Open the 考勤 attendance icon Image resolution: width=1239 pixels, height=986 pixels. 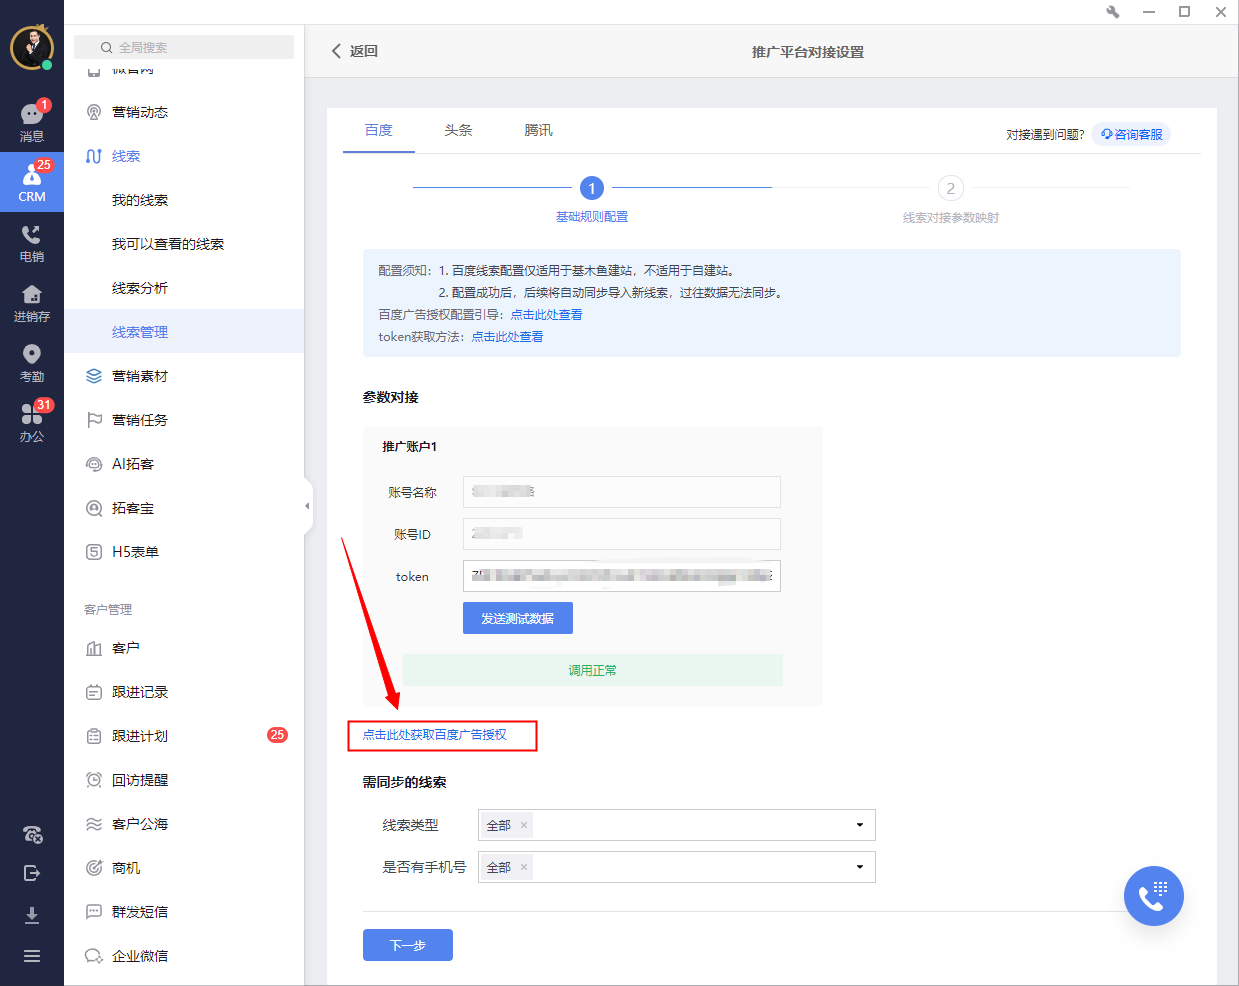[31, 362]
